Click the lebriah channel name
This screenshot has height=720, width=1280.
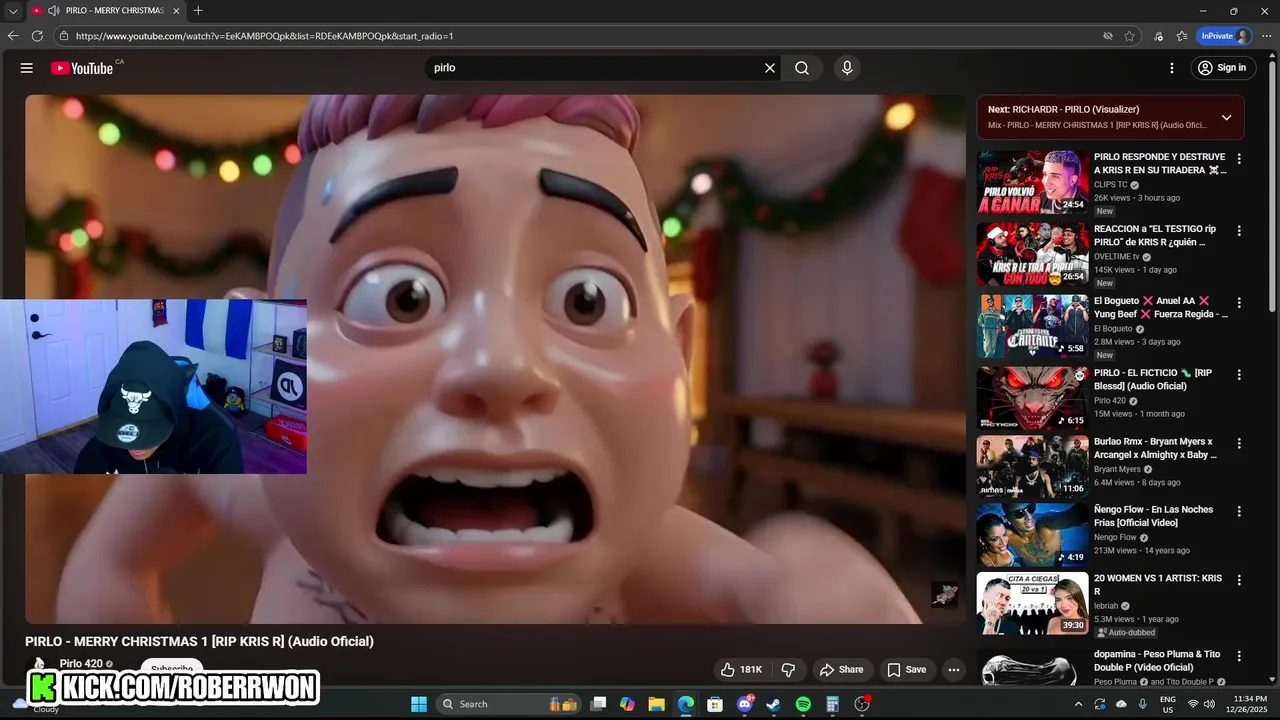[1106, 606]
